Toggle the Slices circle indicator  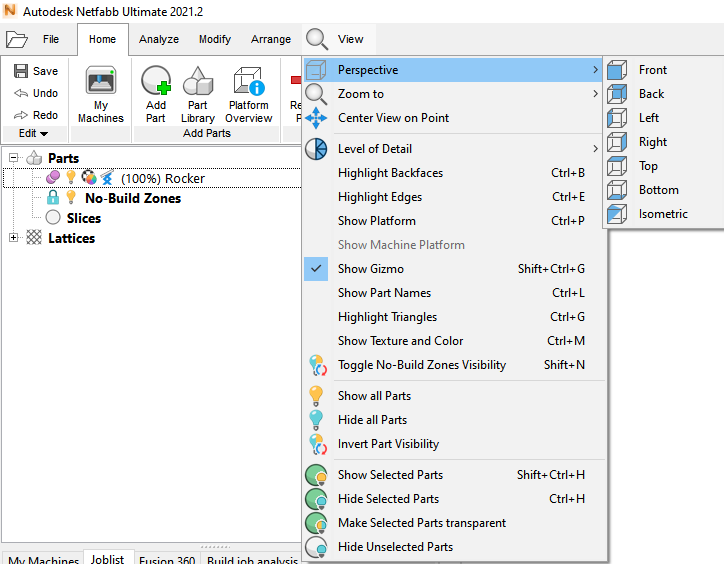(x=53, y=217)
